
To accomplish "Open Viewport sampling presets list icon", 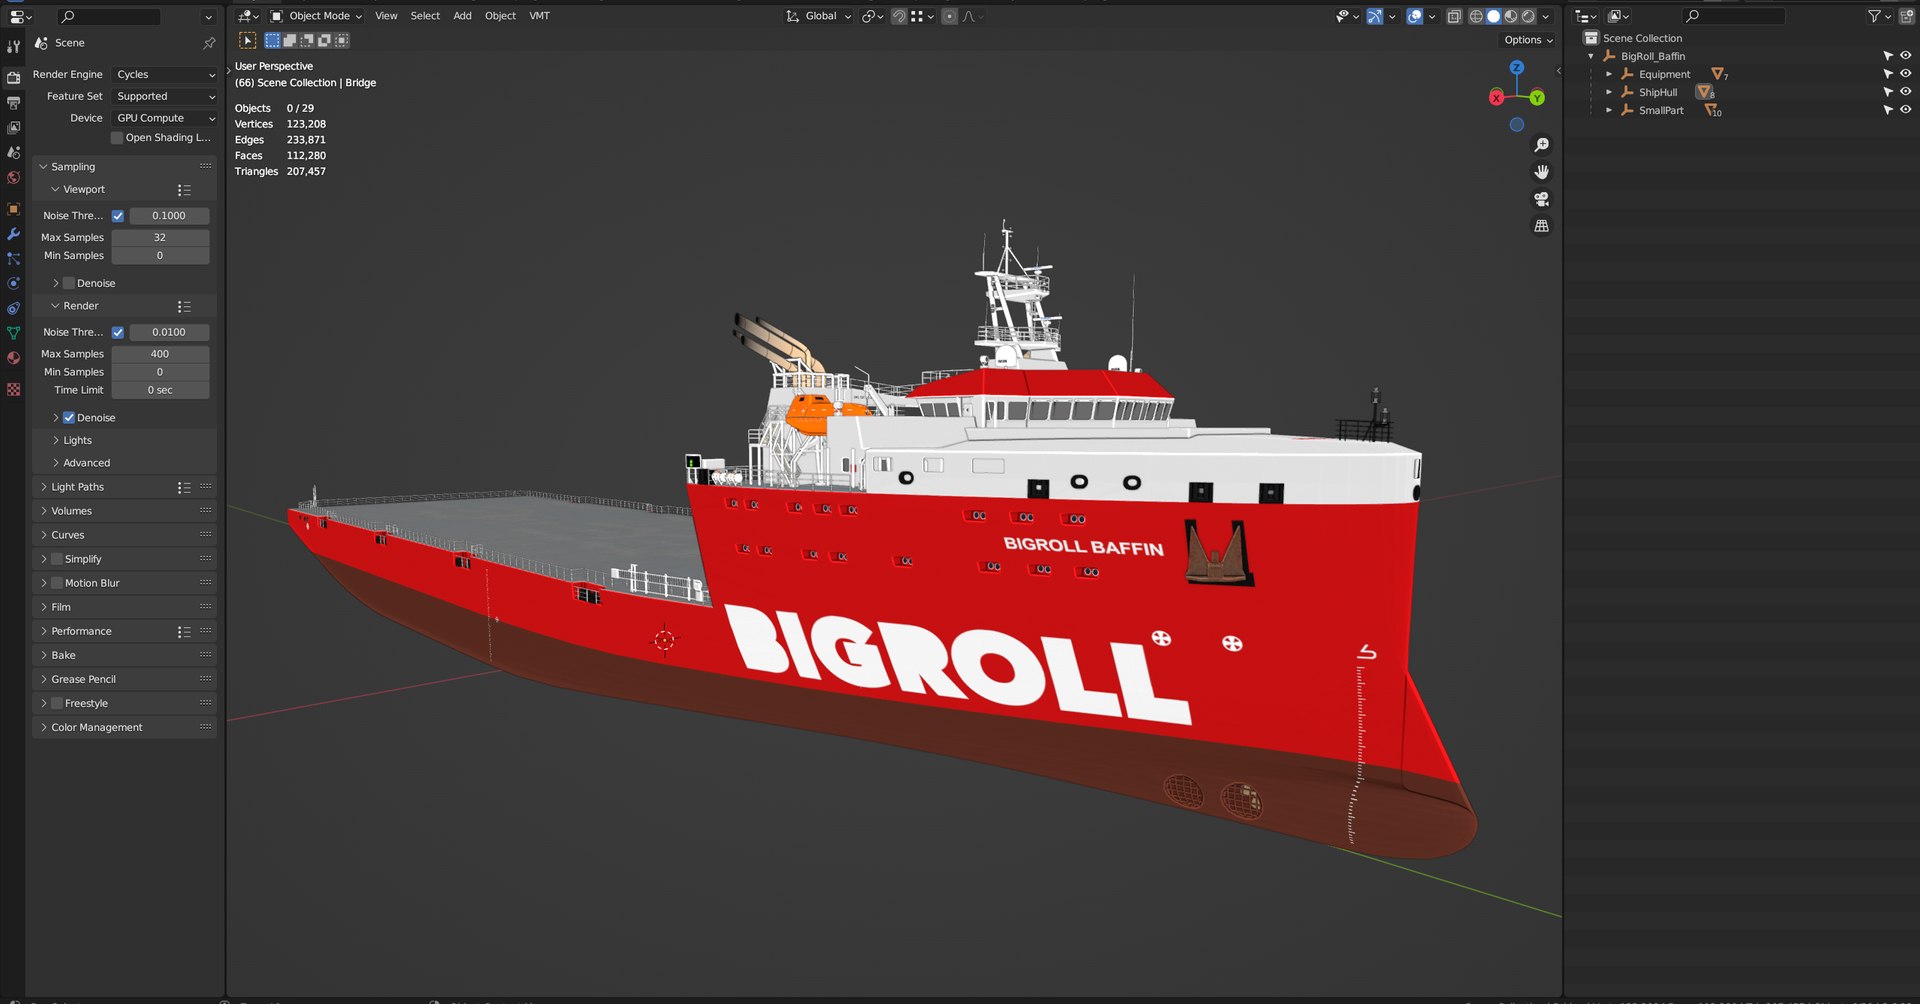I will (184, 190).
